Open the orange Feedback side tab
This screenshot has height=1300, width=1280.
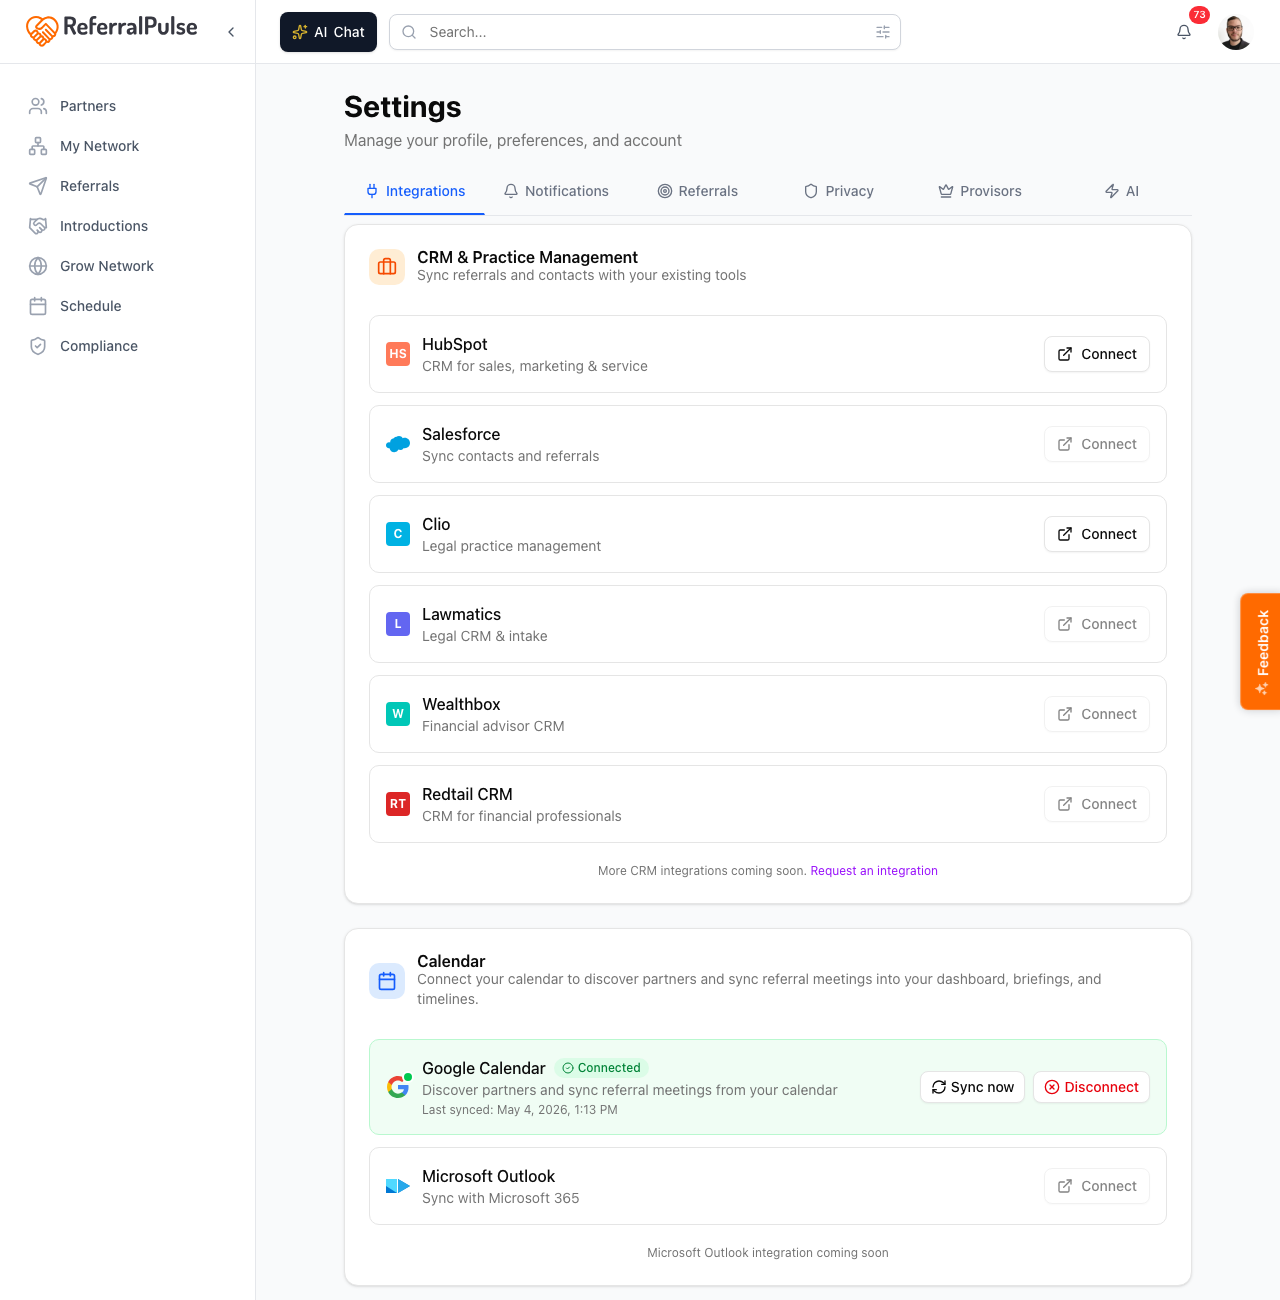pos(1261,652)
